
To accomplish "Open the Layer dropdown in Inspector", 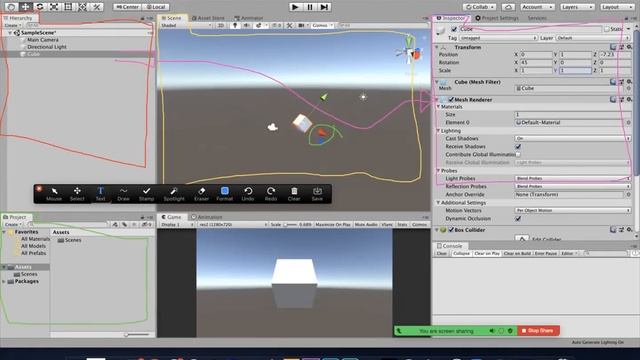I will (593, 38).
